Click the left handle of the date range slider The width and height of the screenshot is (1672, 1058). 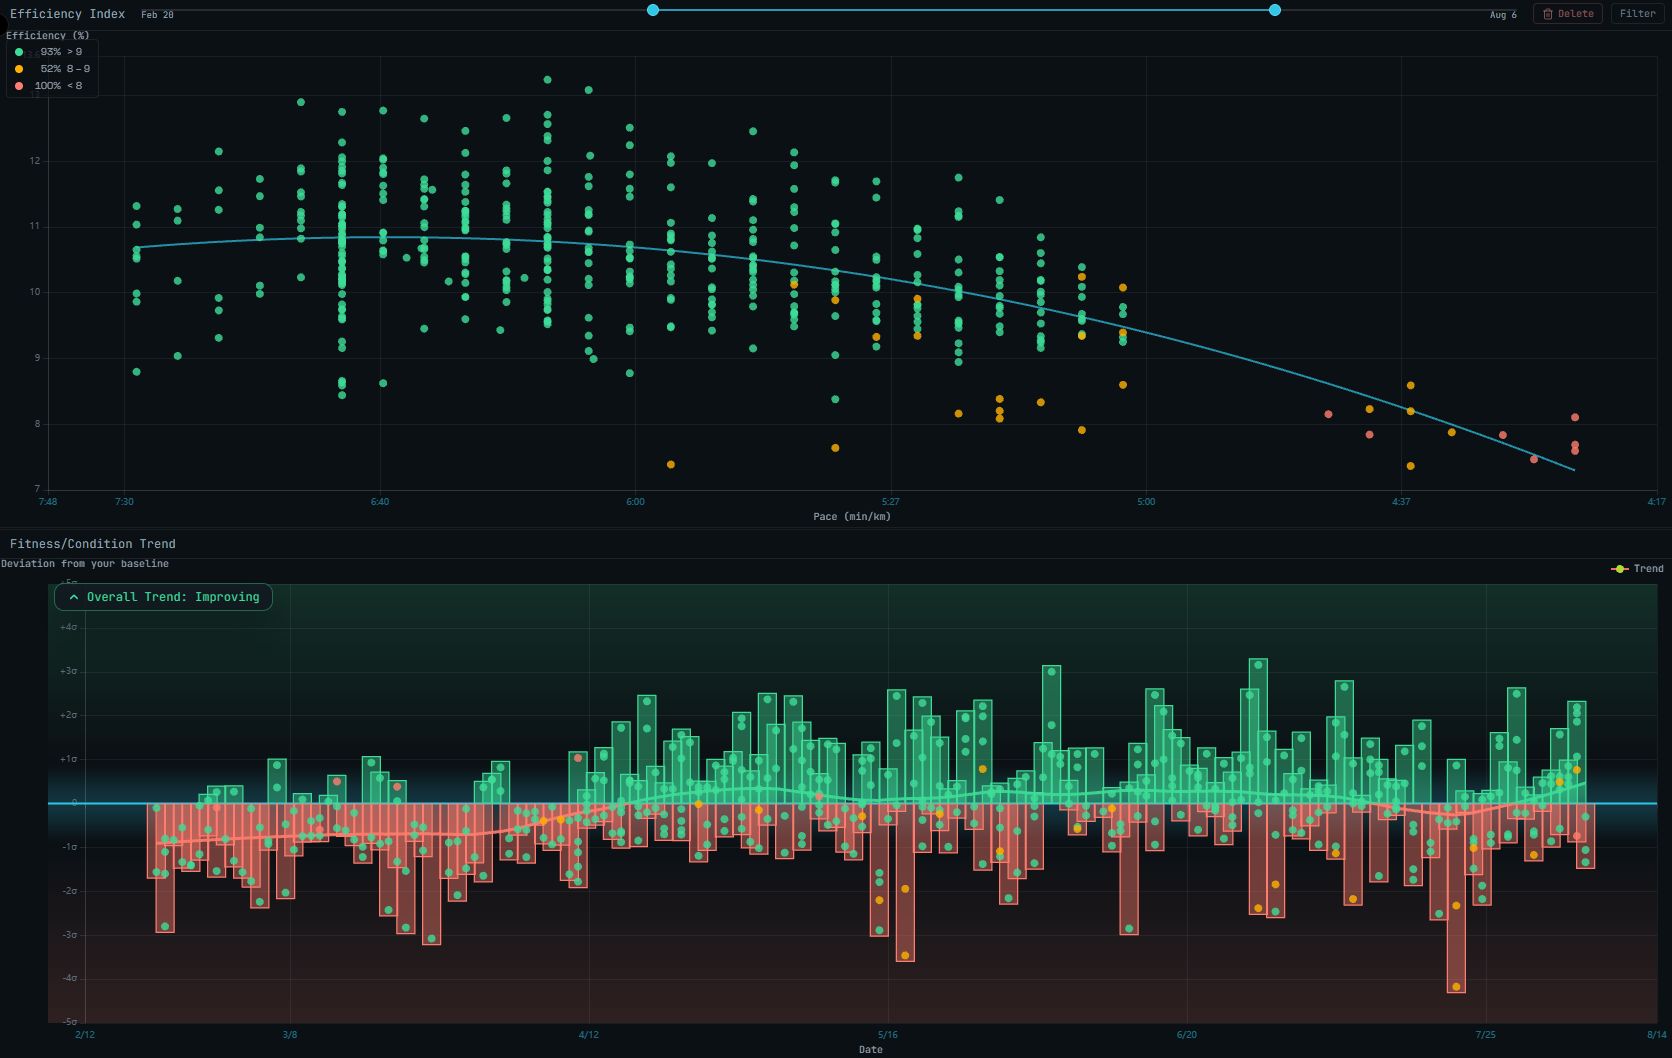click(653, 10)
